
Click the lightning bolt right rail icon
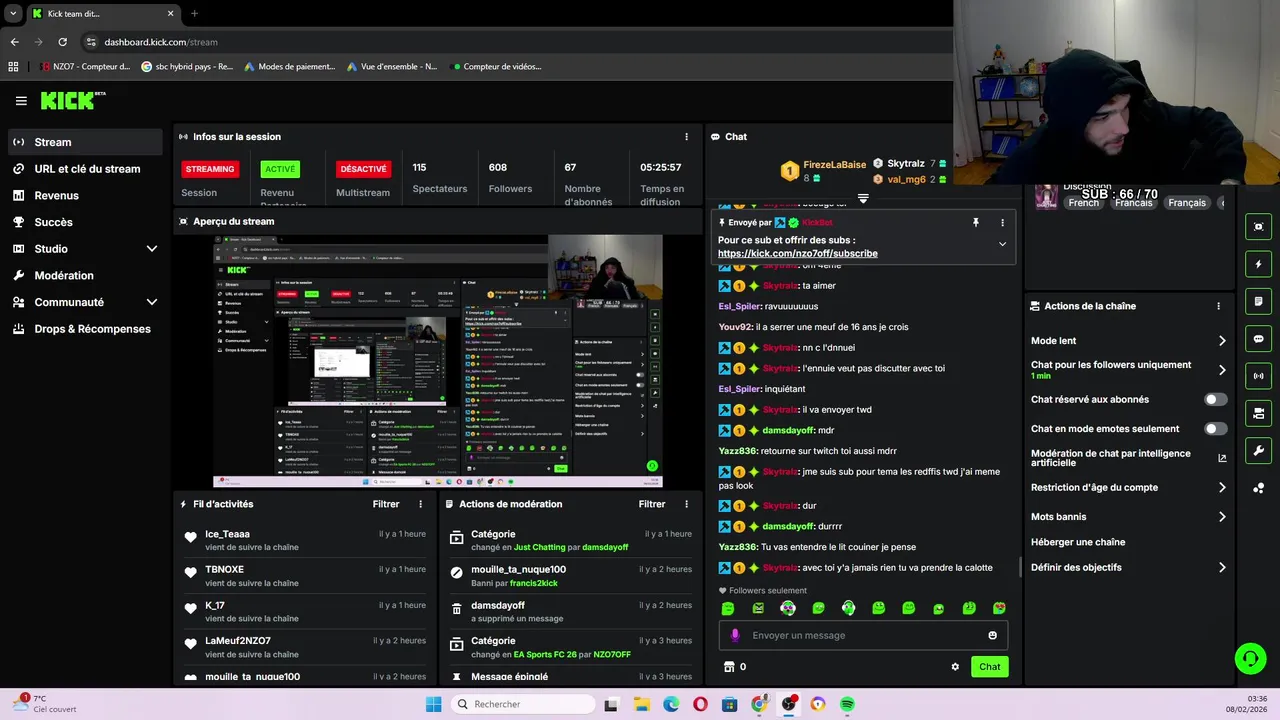(x=1258, y=265)
